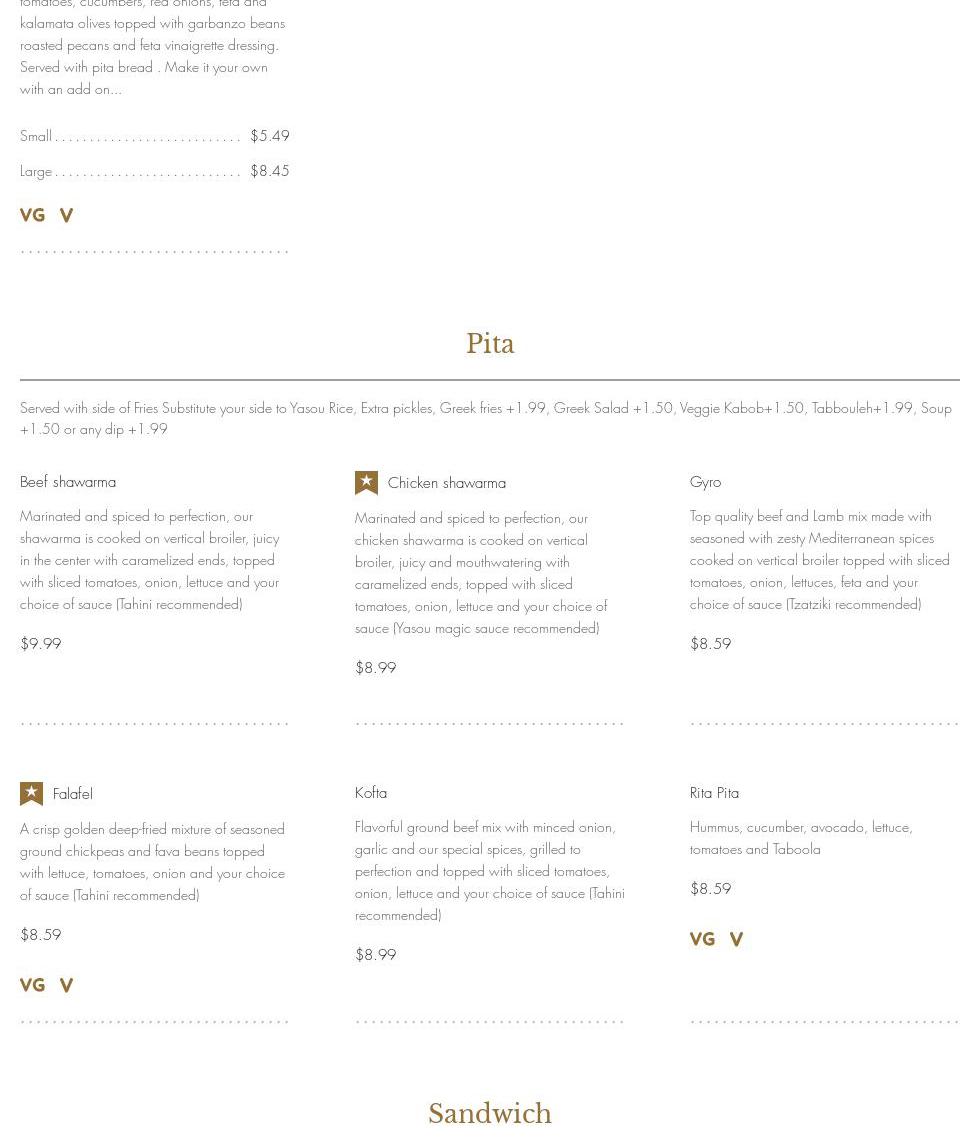This screenshot has width=965, height=1141.
Task: Select the Small size $5.49 price
Action: coord(269,136)
